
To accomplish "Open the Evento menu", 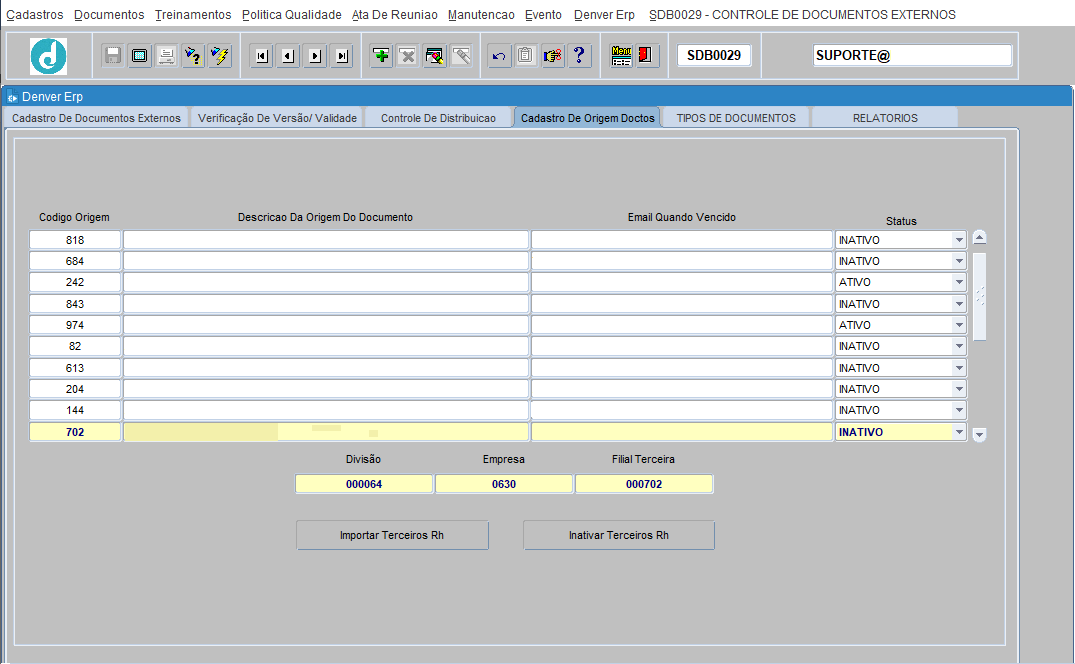I will pyautogui.click(x=544, y=14).
